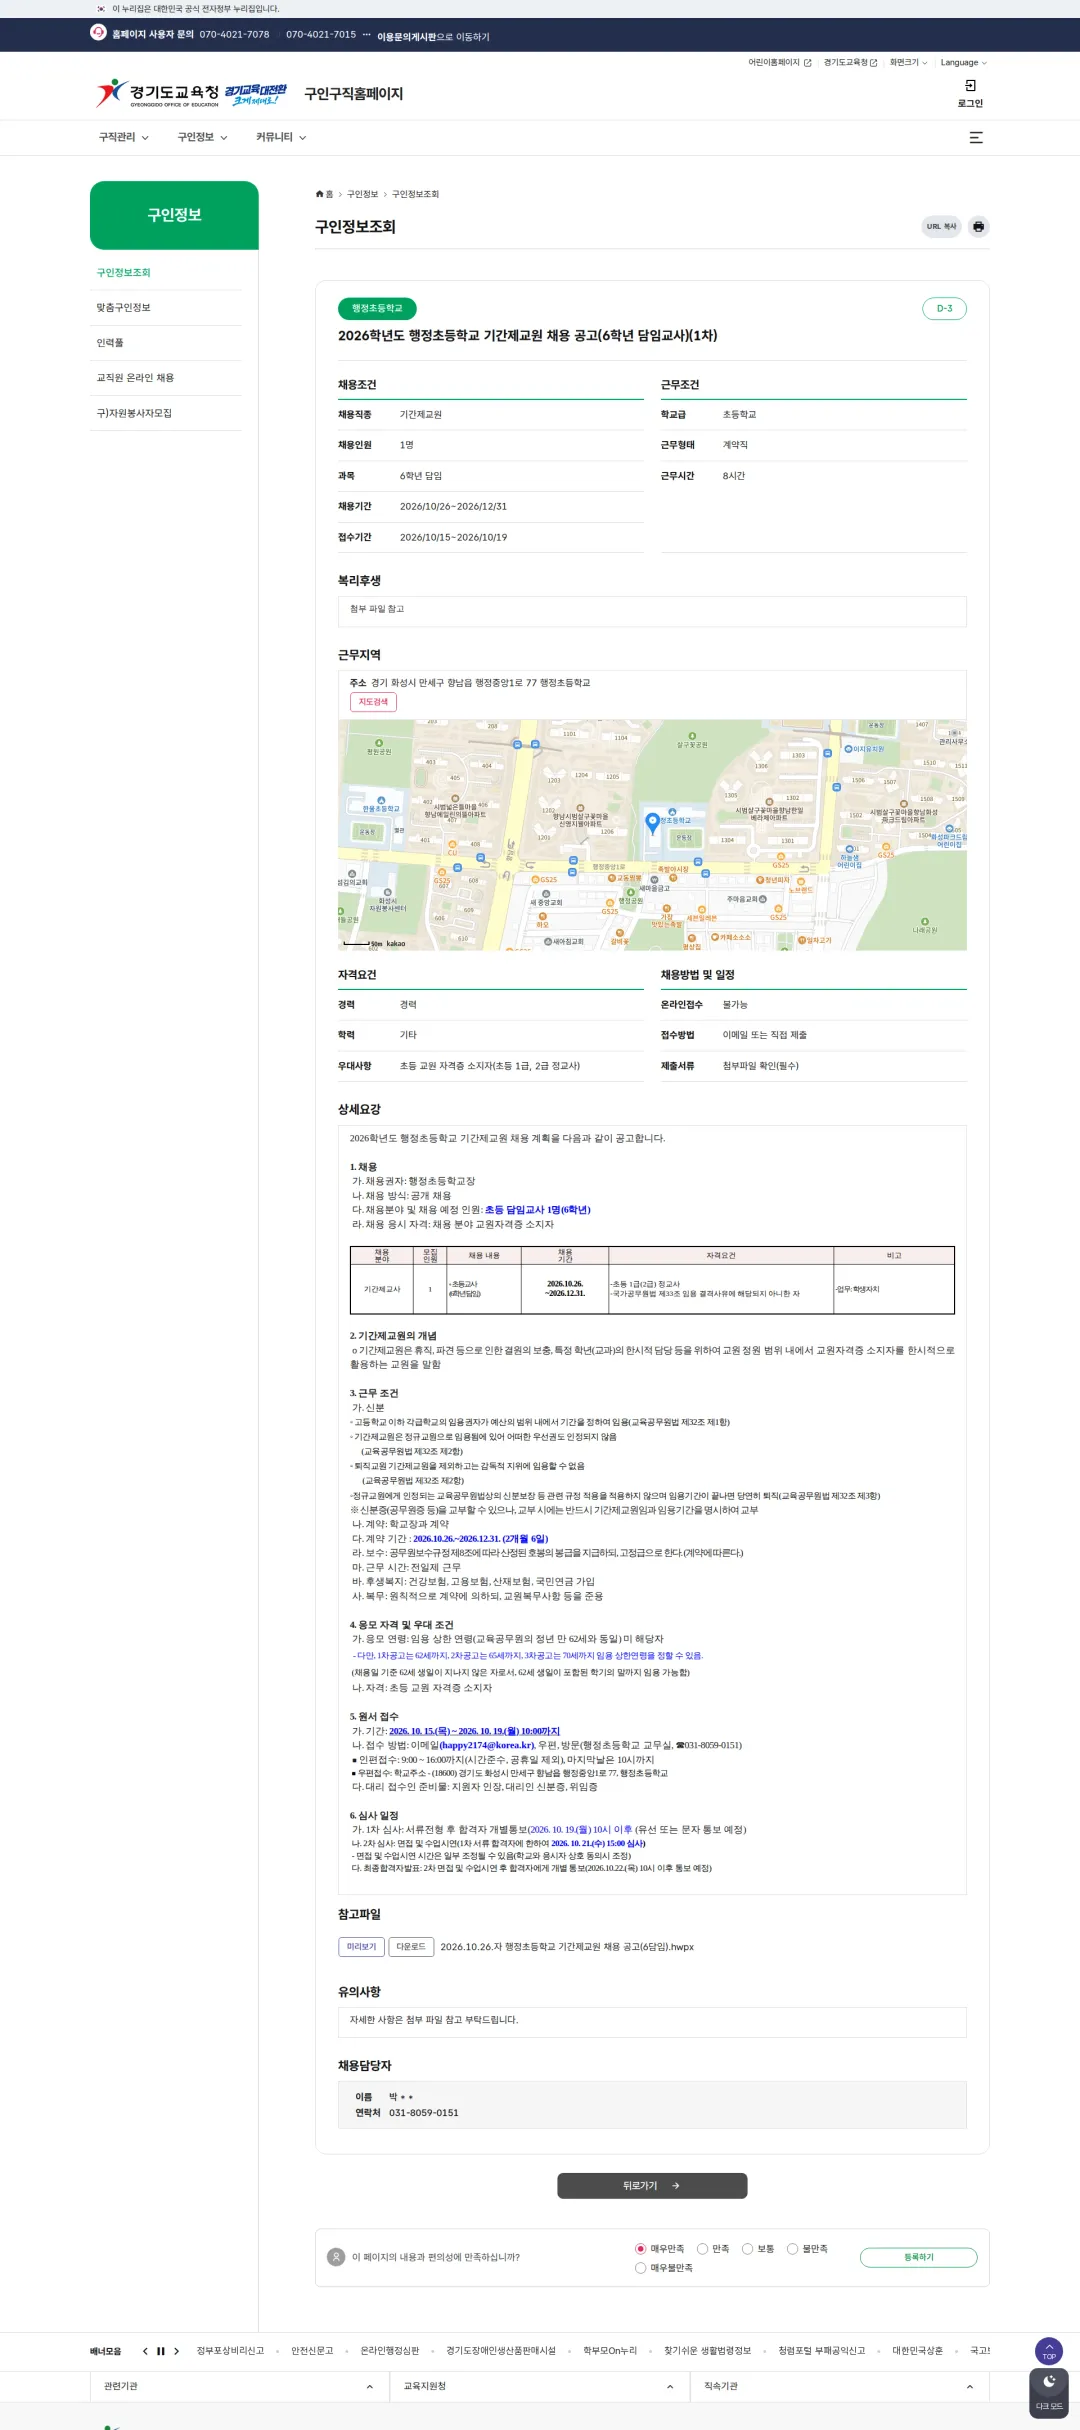This screenshot has height=2430, width=1080.
Task: Open 정부포상비리신고 banner link
Action: tap(230, 2351)
